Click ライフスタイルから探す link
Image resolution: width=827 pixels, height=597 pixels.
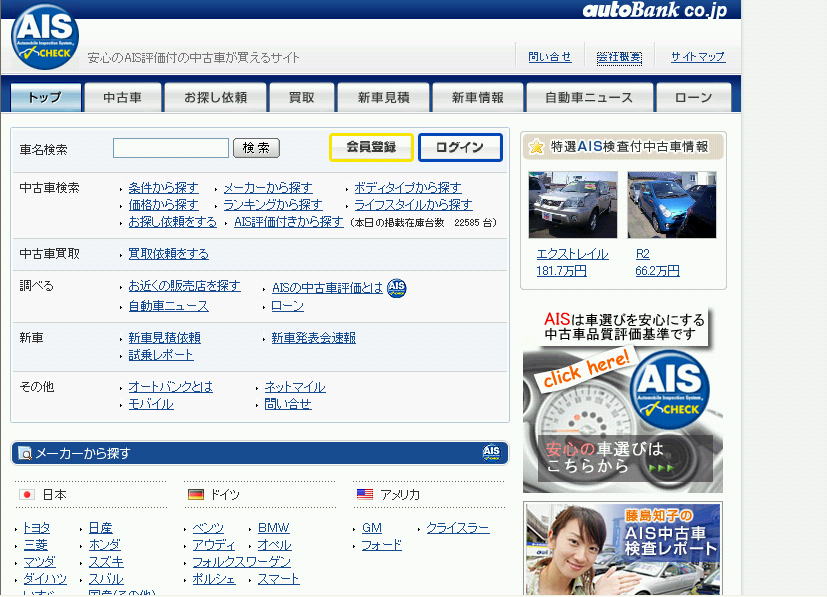413,204
